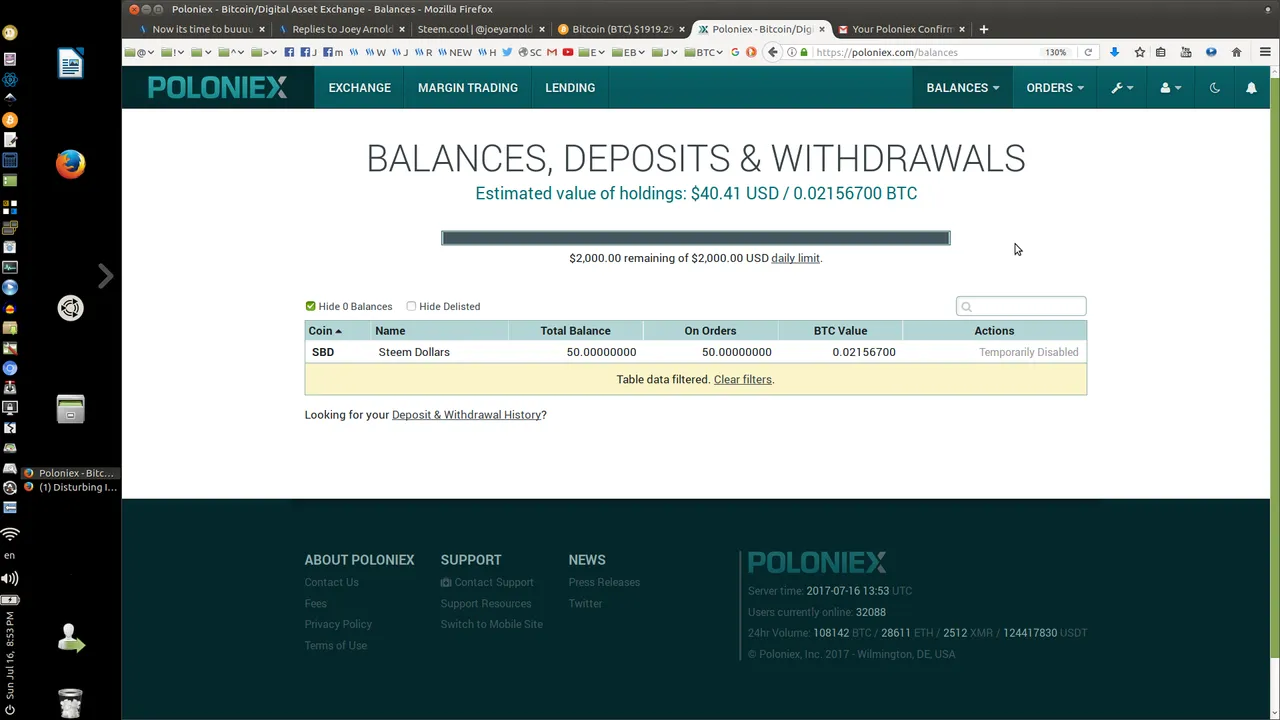Viewport: 1280px width, 720px height.
Task: Click the log out user arrow icon
Action: point(70,638)
